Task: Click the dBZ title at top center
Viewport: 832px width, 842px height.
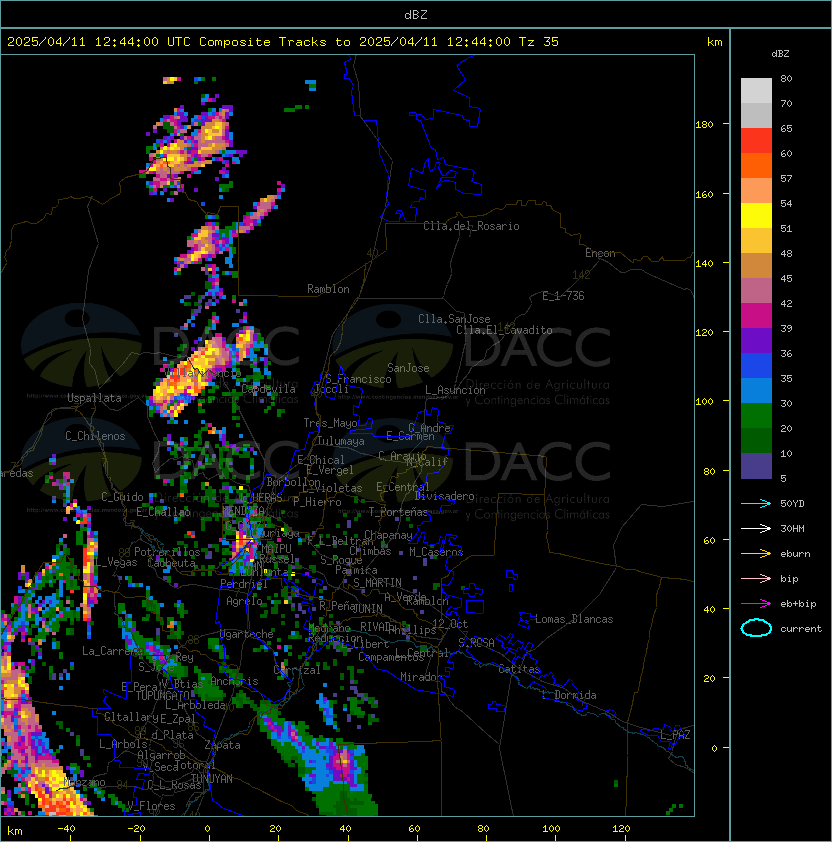Action: [416, 15]
